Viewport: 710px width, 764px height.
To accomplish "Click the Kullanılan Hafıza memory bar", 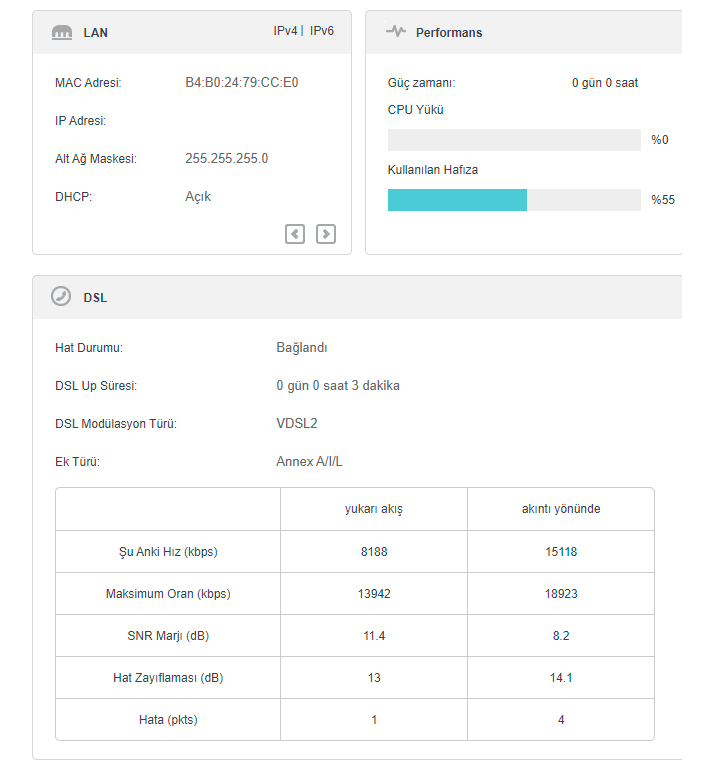I will (514, 200).
